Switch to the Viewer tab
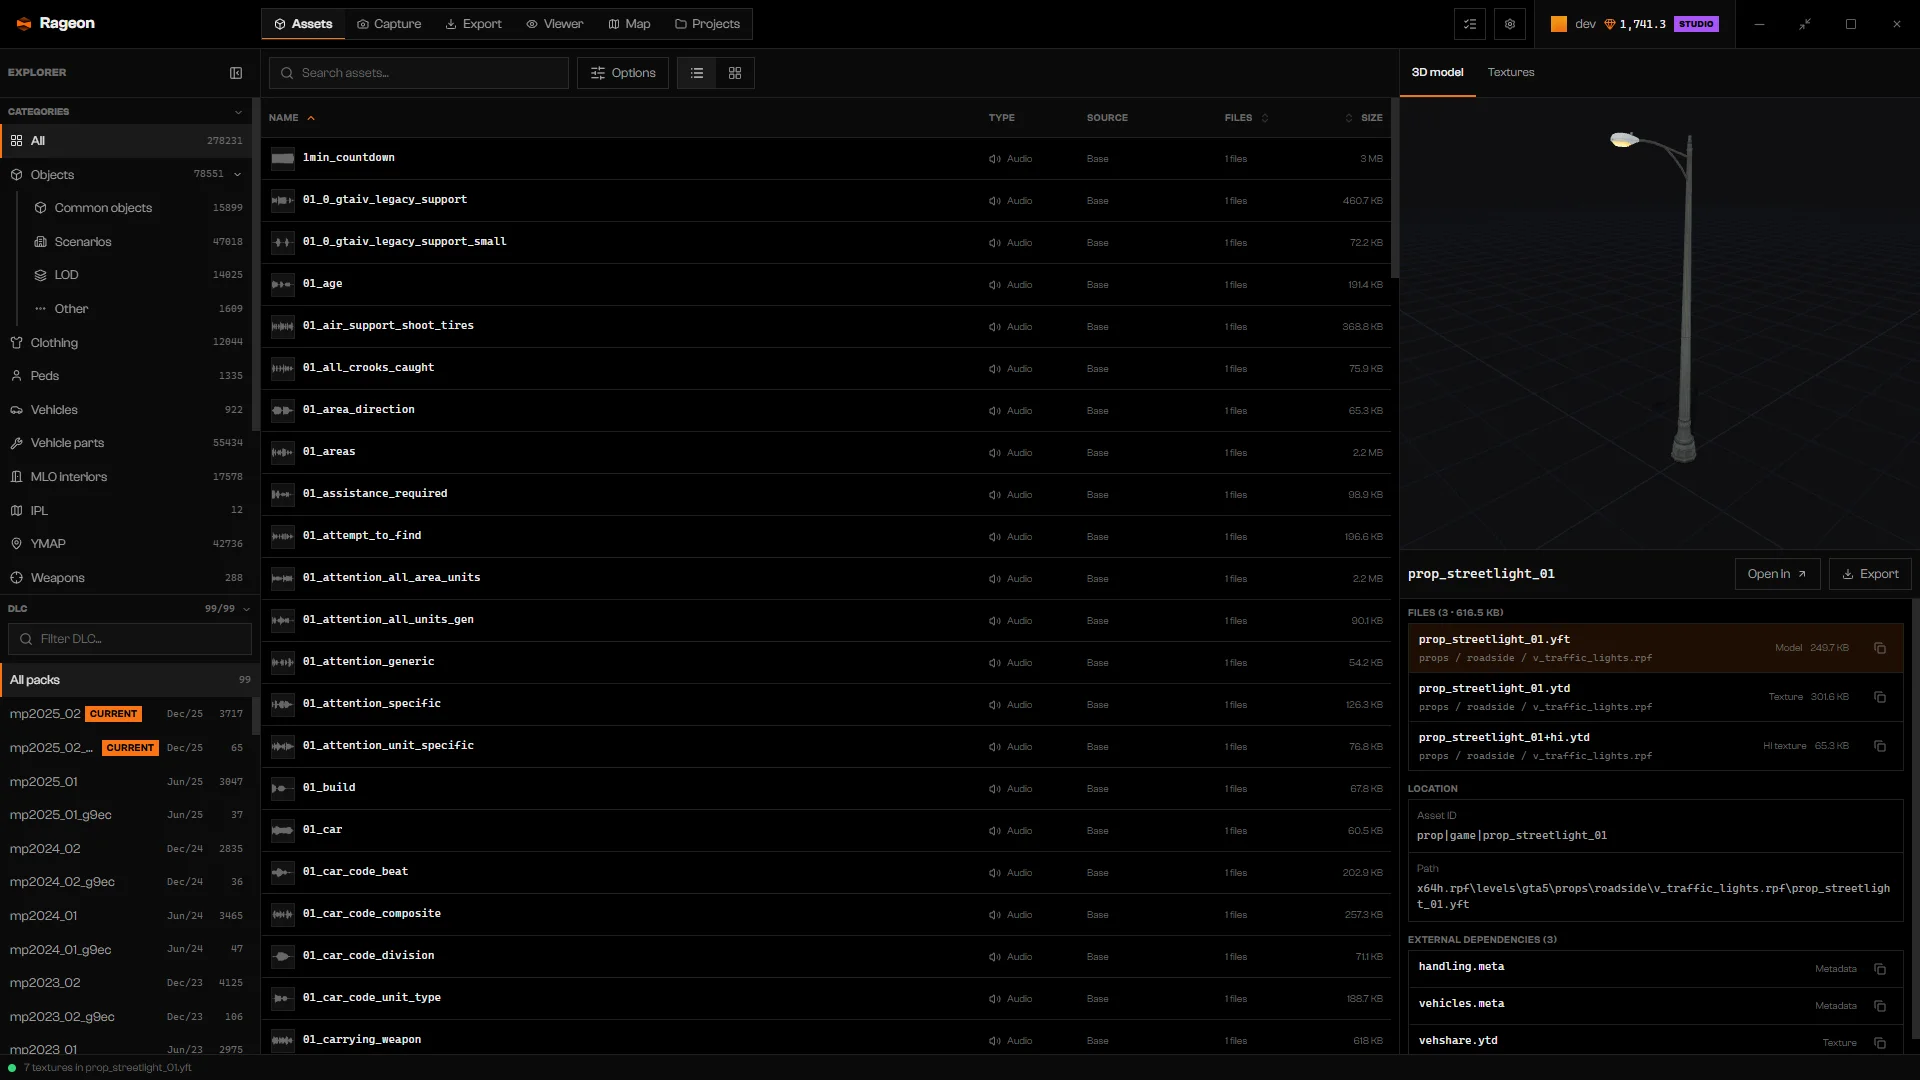This screenshot has height=1080, width=1920. click(x=555, y=24)
